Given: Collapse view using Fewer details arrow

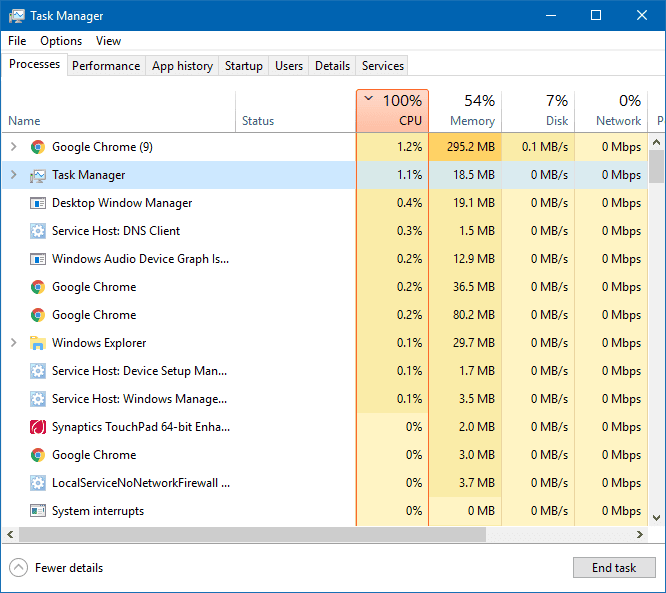Looking at the screenshot, I should coord(18,568).
